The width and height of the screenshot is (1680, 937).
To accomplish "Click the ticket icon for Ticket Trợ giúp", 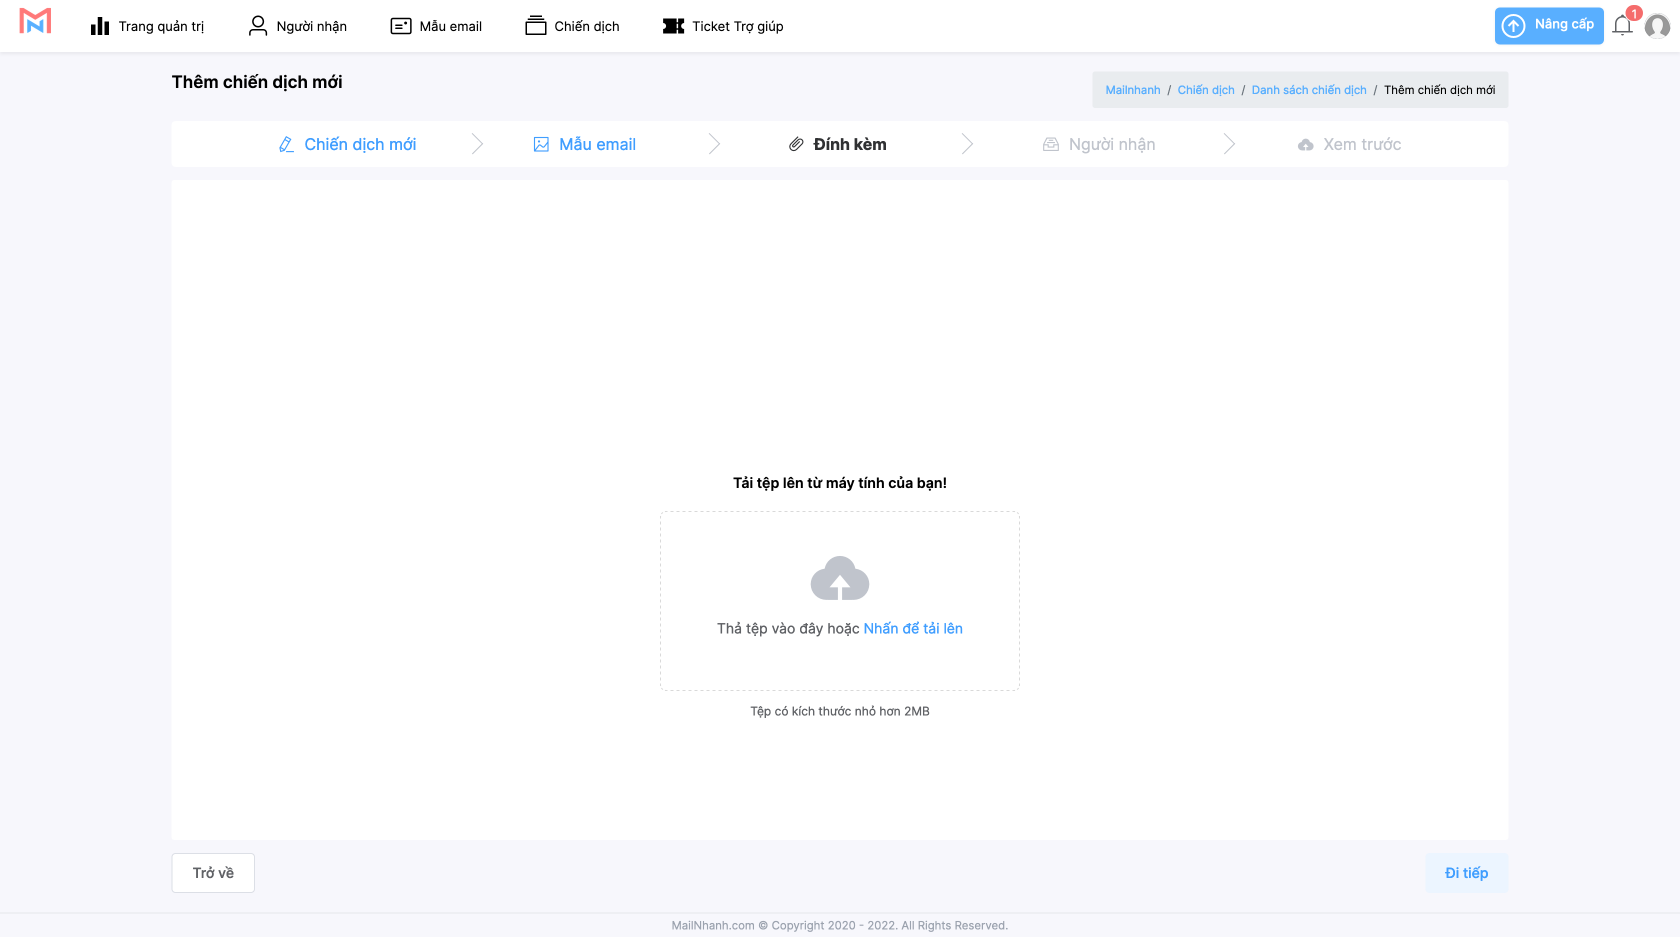I will click(x=673, y=27).
